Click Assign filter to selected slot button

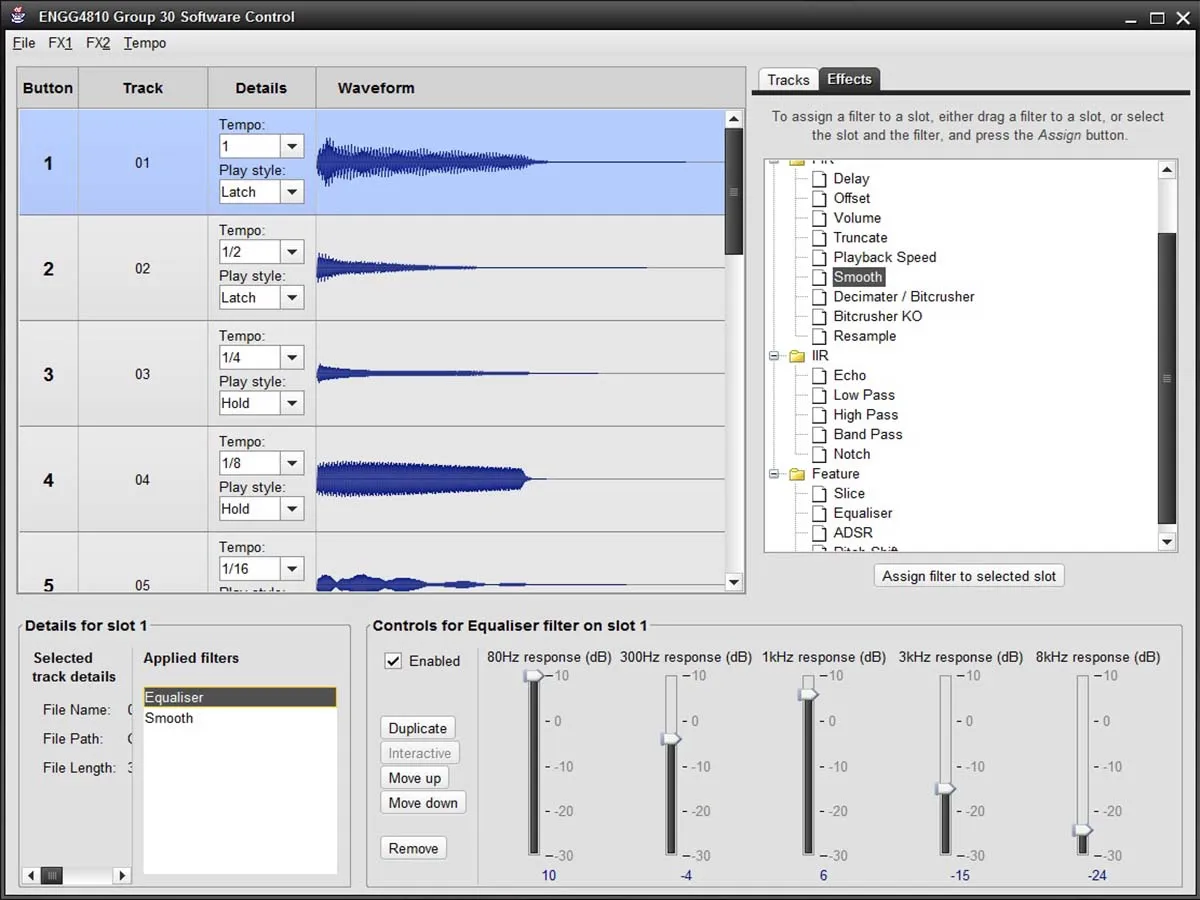[969, 576]
